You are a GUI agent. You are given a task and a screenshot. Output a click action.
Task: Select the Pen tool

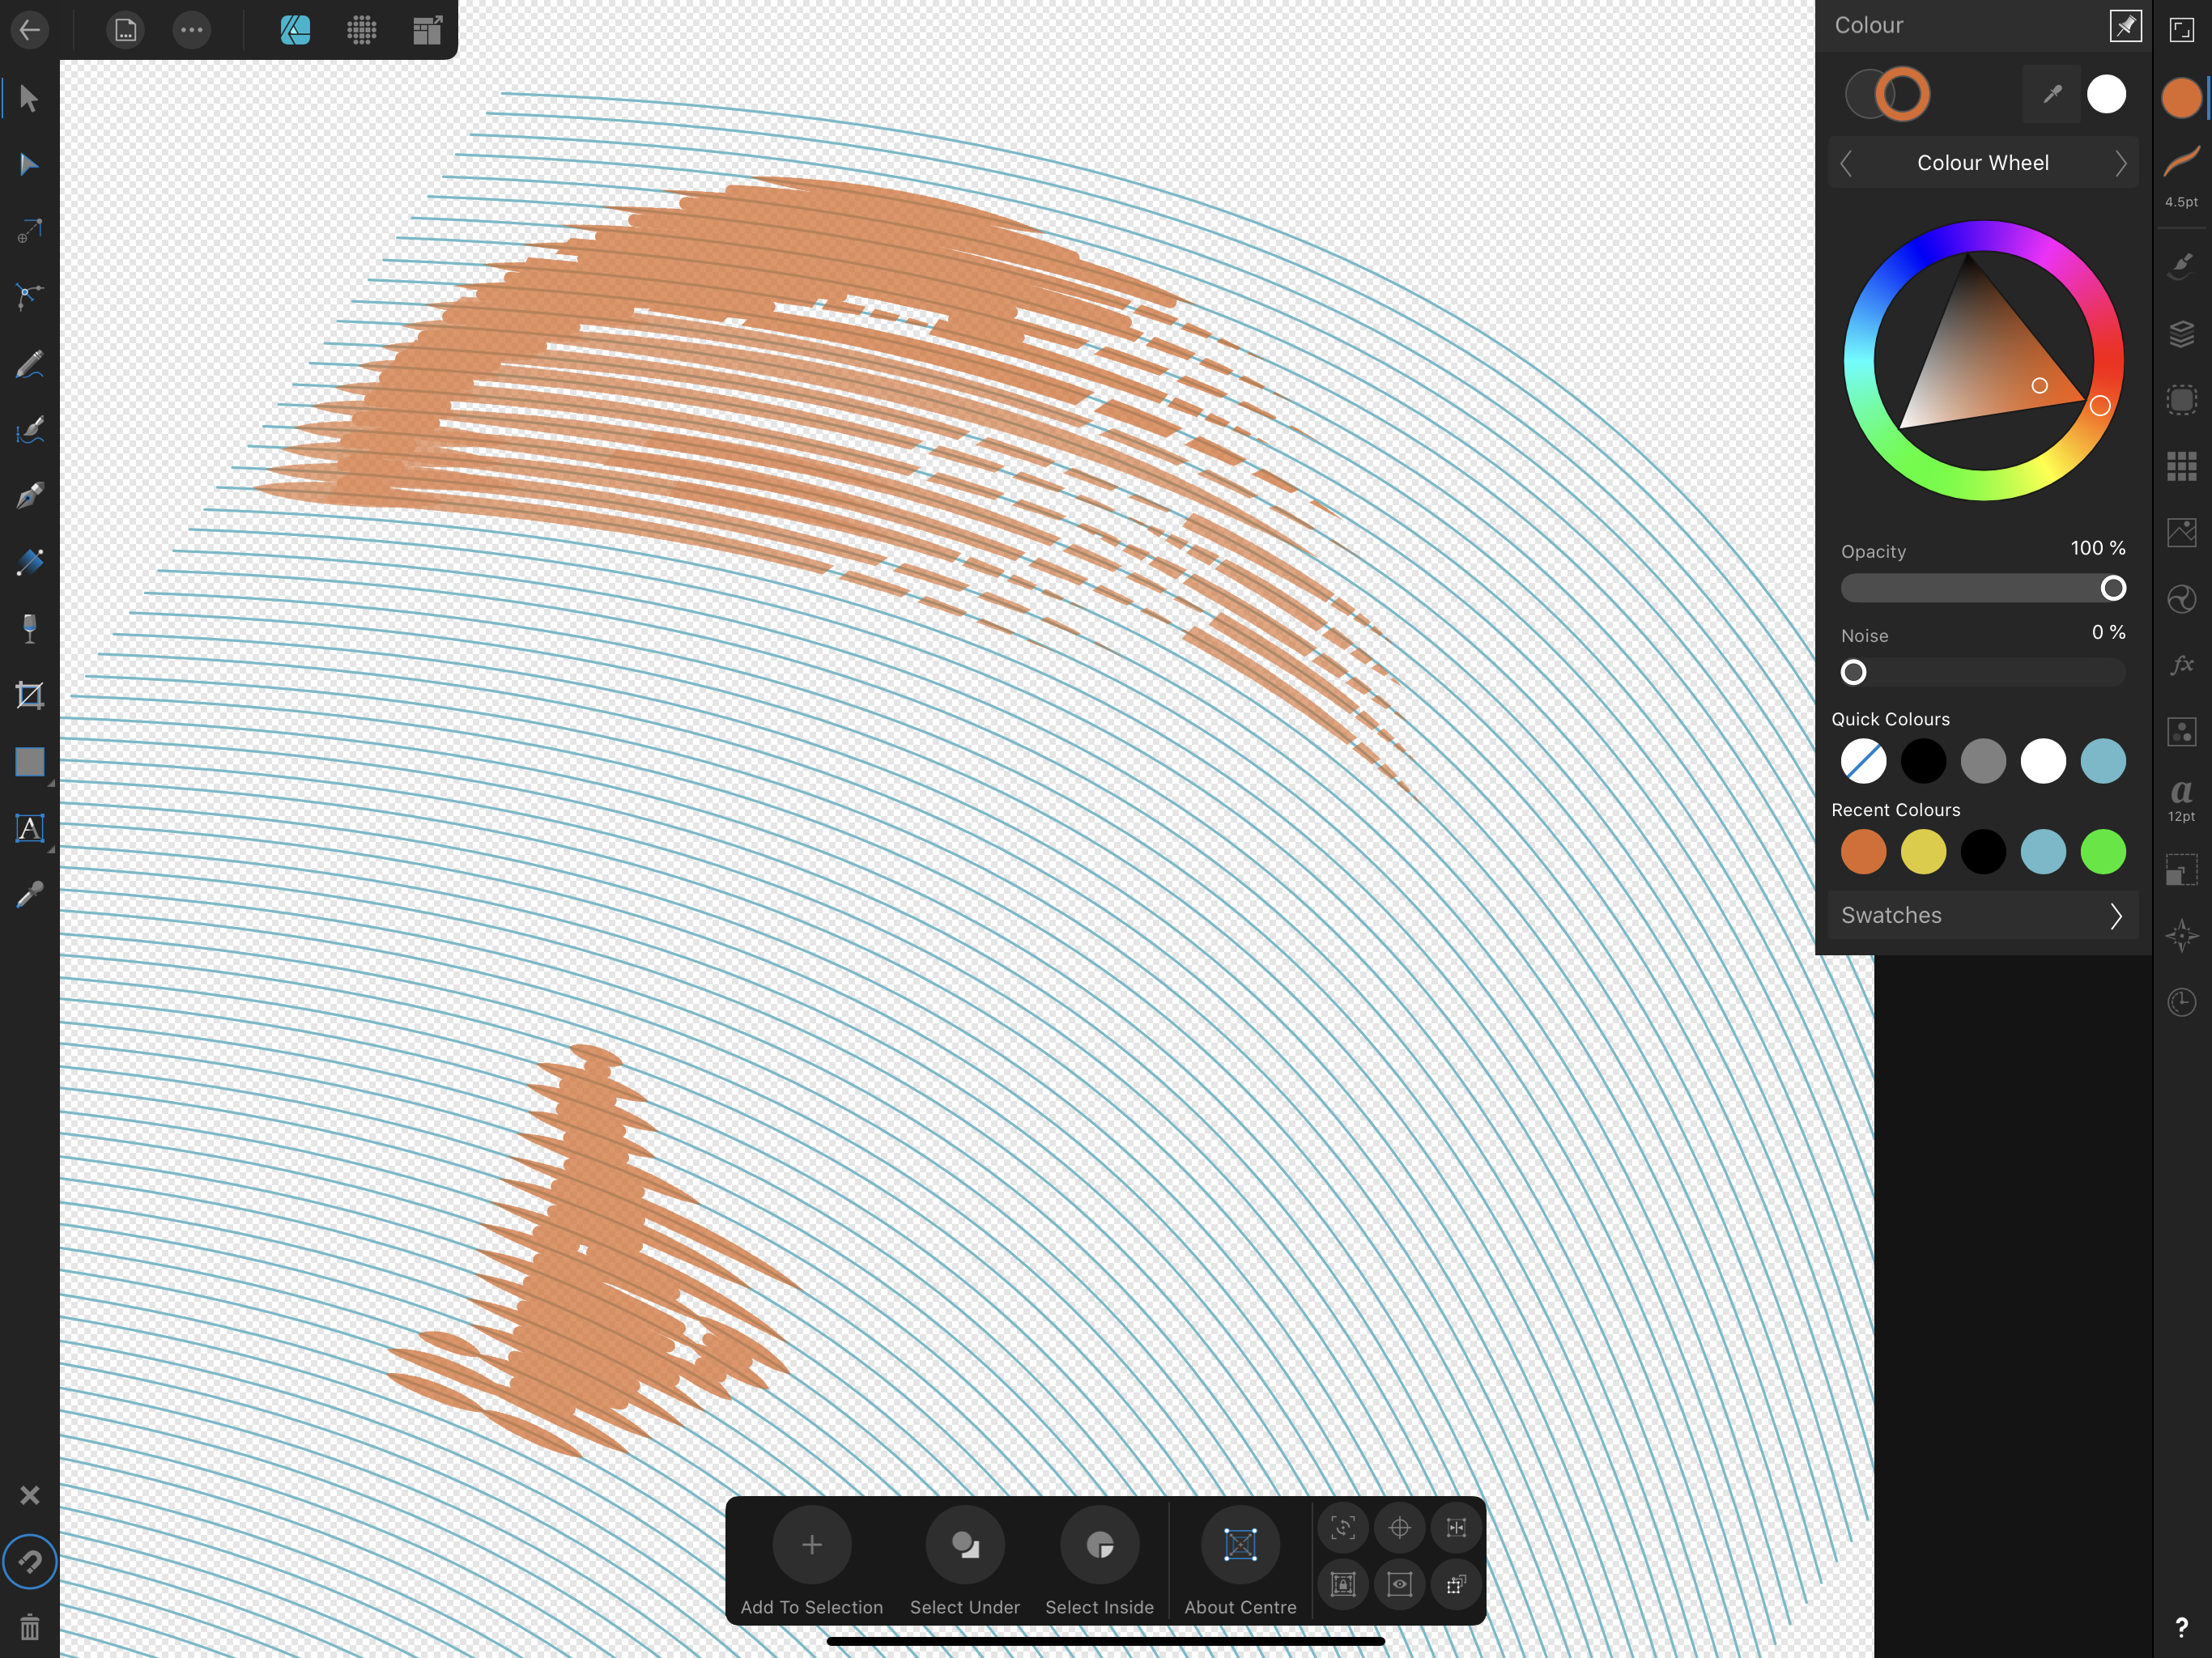click(x=30, y=496)
